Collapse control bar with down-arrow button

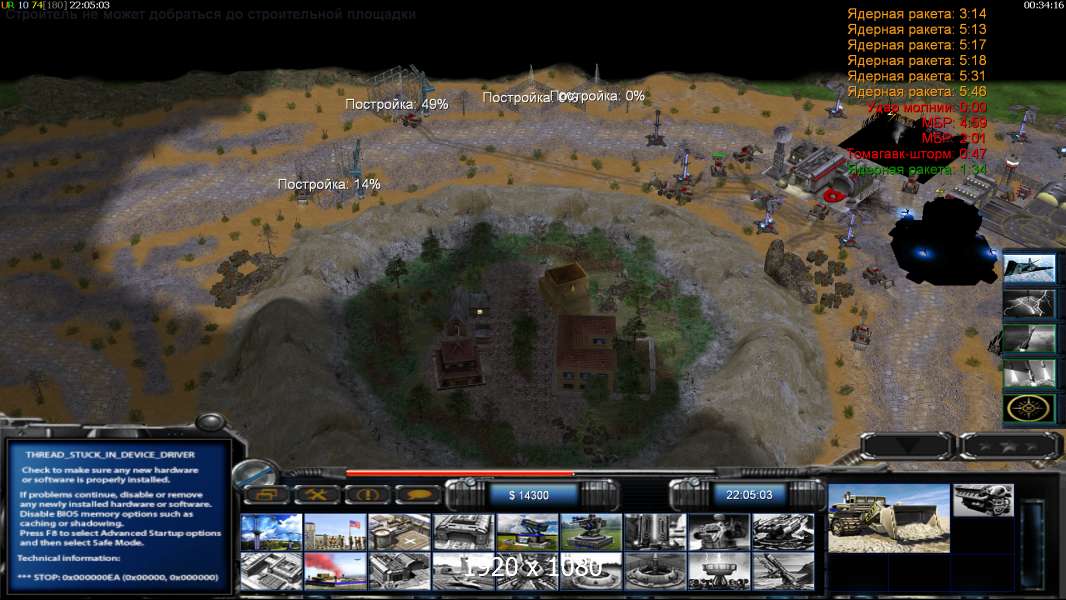point(906,446)
